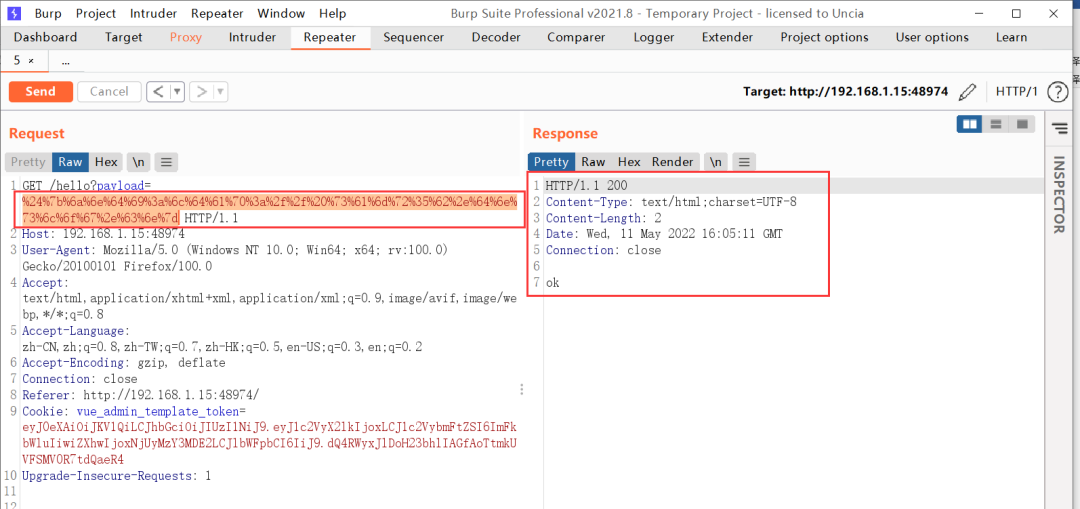Switch Response view to Render
Viewport: 1080px width, 509px height.
(x=673, y=162)
